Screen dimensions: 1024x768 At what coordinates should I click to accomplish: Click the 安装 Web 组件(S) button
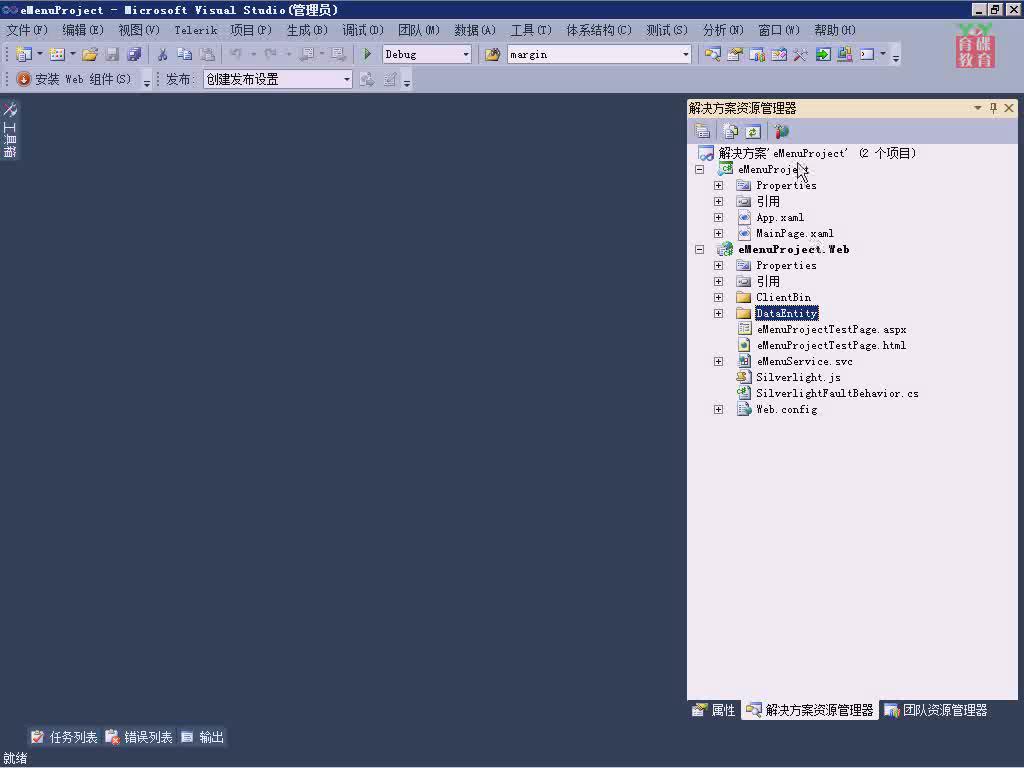pos(74,79)
